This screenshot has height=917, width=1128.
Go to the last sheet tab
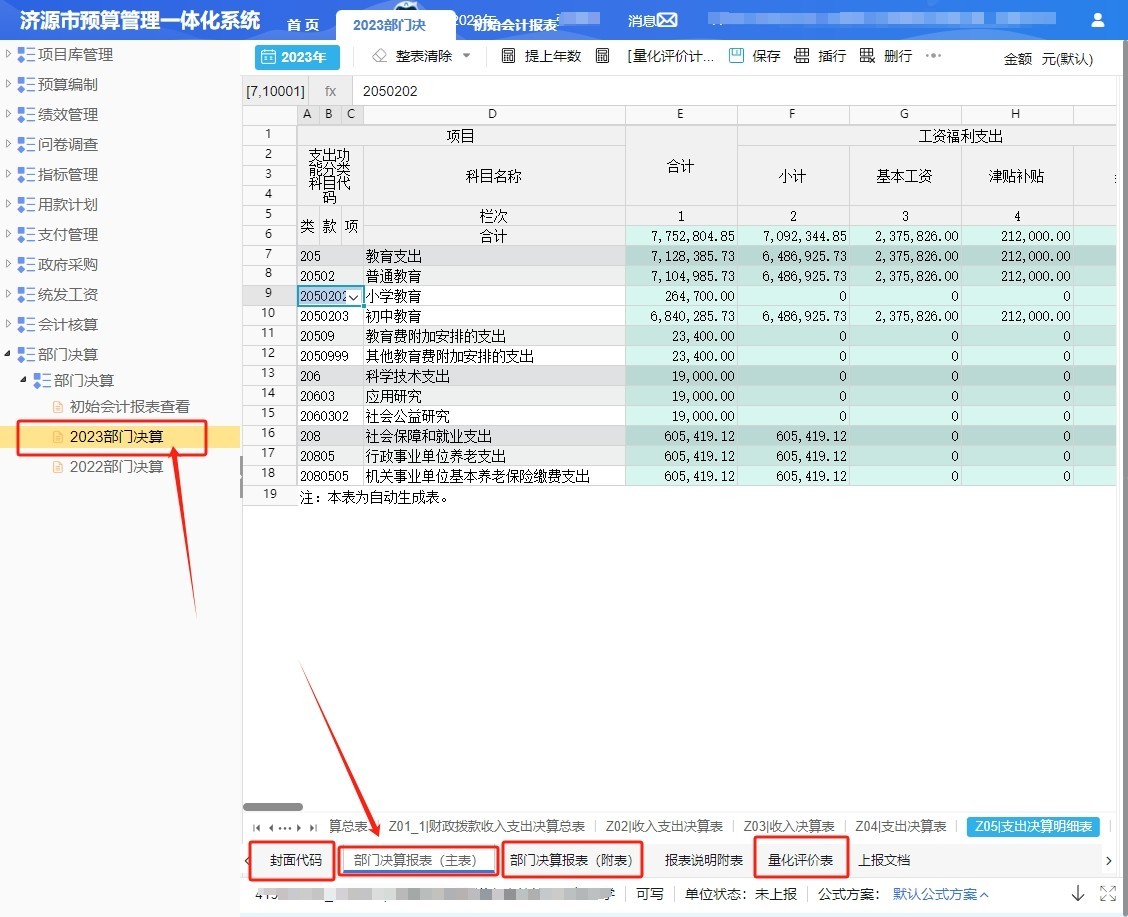[x=313, y=828]
